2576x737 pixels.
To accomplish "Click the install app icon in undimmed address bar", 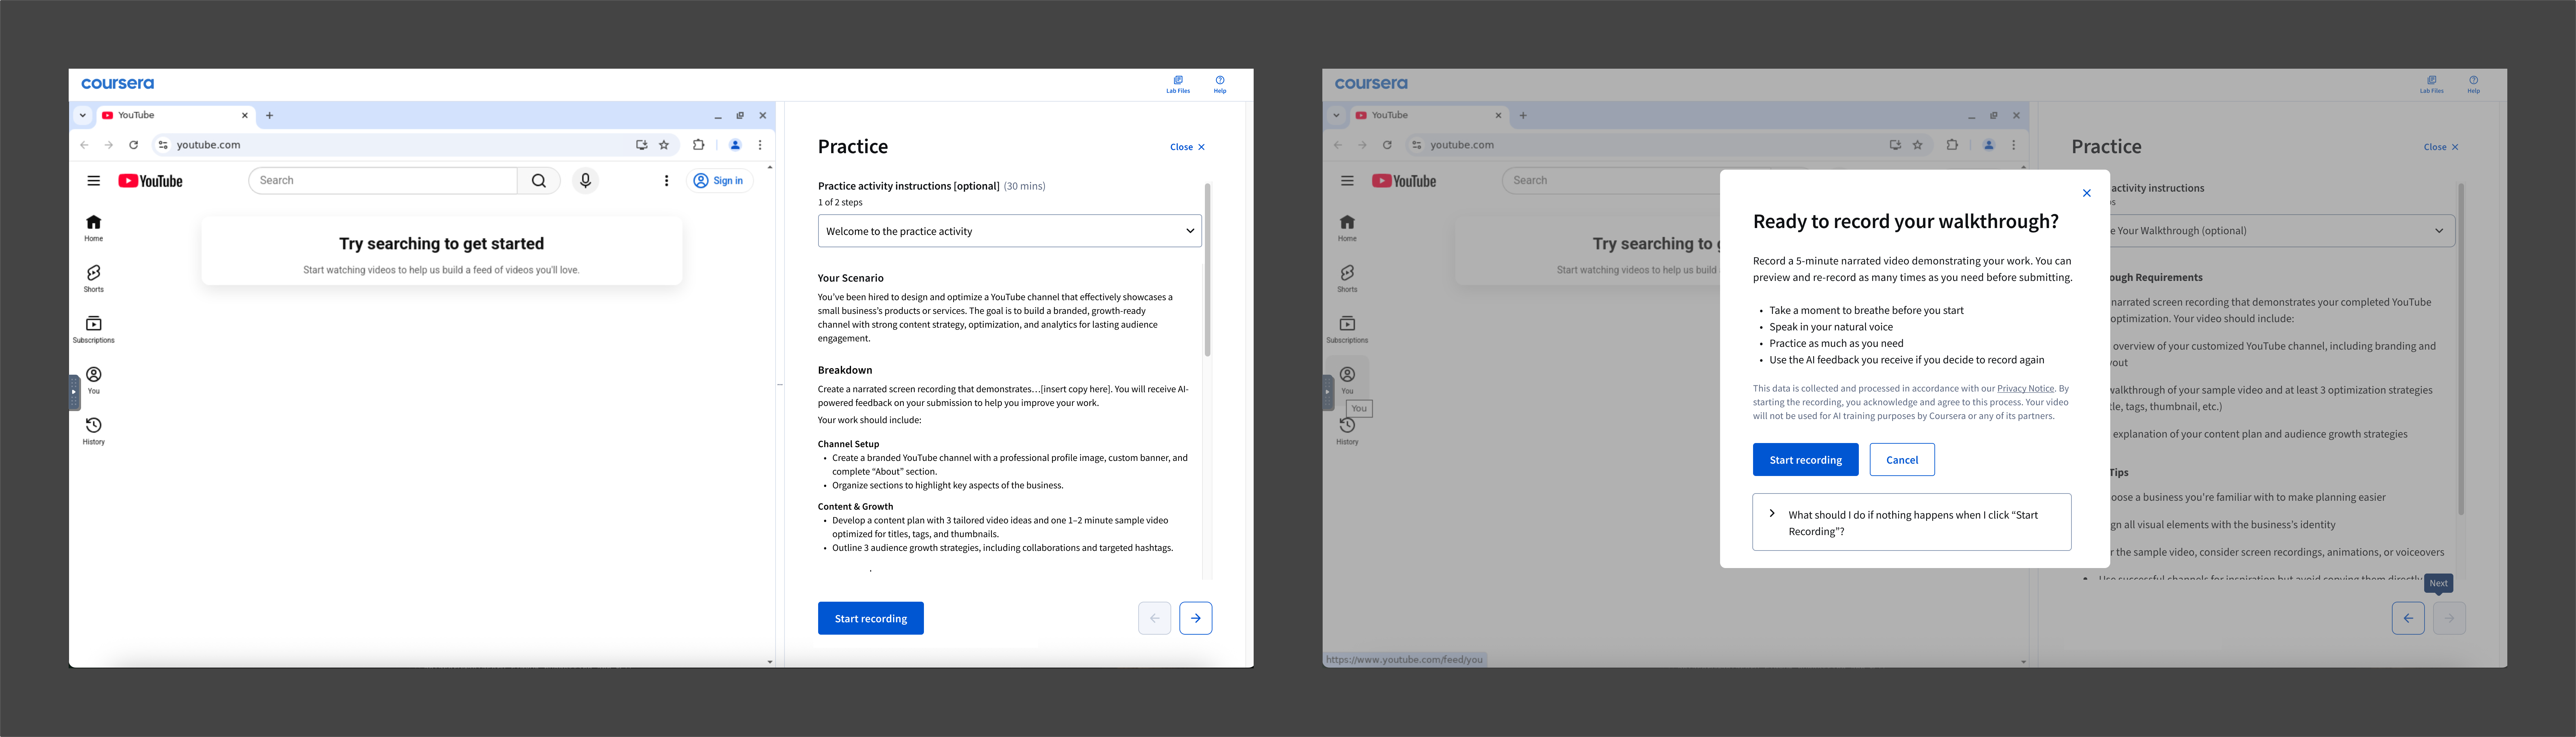I will (x=642, y=145).
